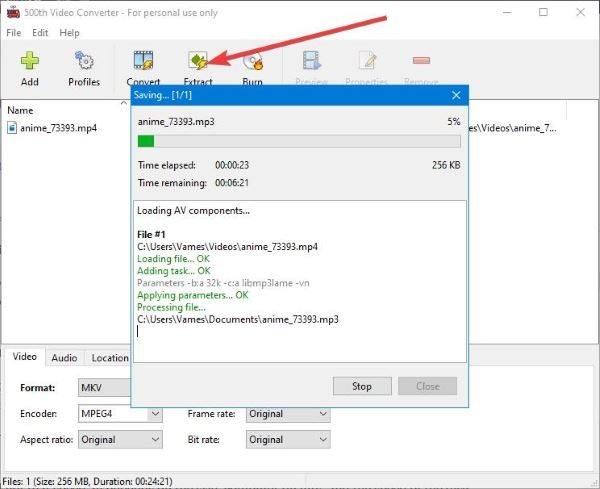600x489 pixels.
Task: Switch to the Audio tab
Action: (64, 358)
